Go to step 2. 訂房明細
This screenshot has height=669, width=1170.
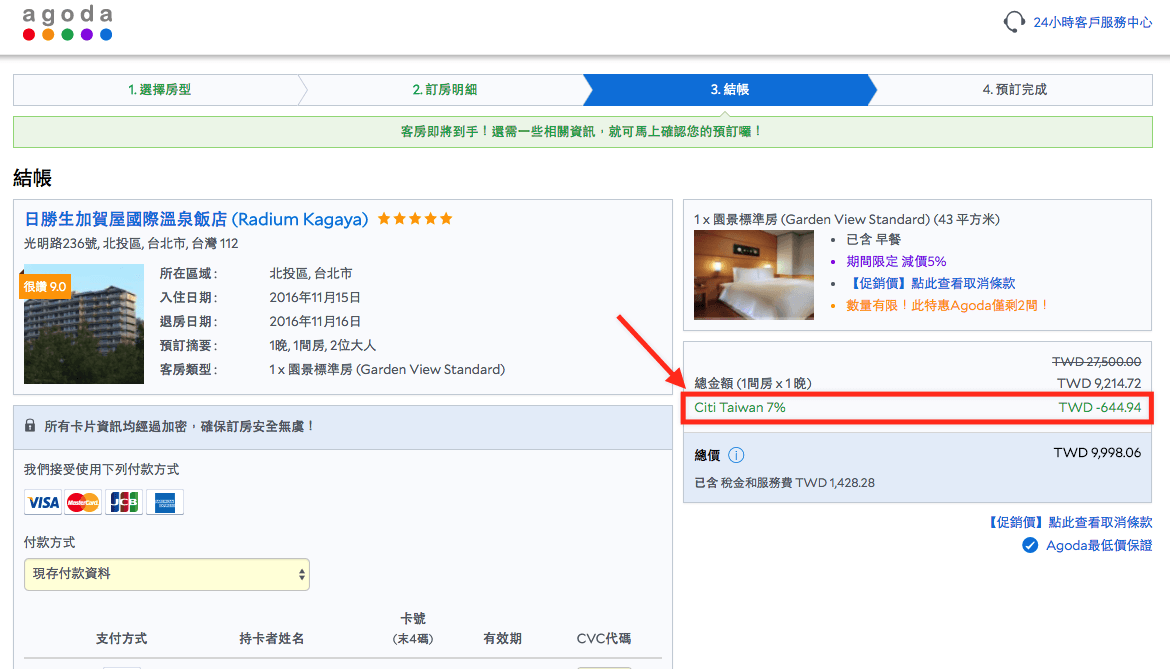[445, 89]
